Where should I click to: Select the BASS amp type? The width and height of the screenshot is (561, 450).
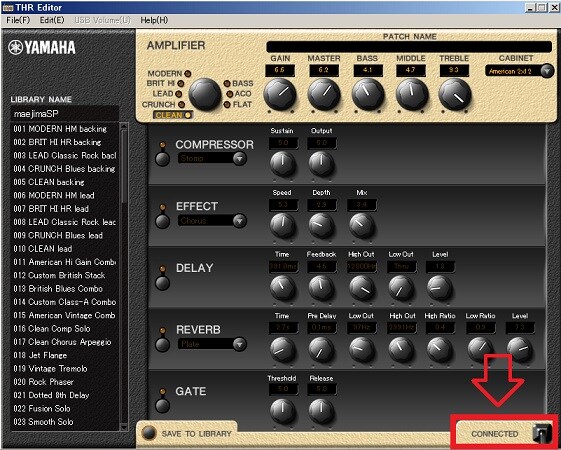(226, 84)
